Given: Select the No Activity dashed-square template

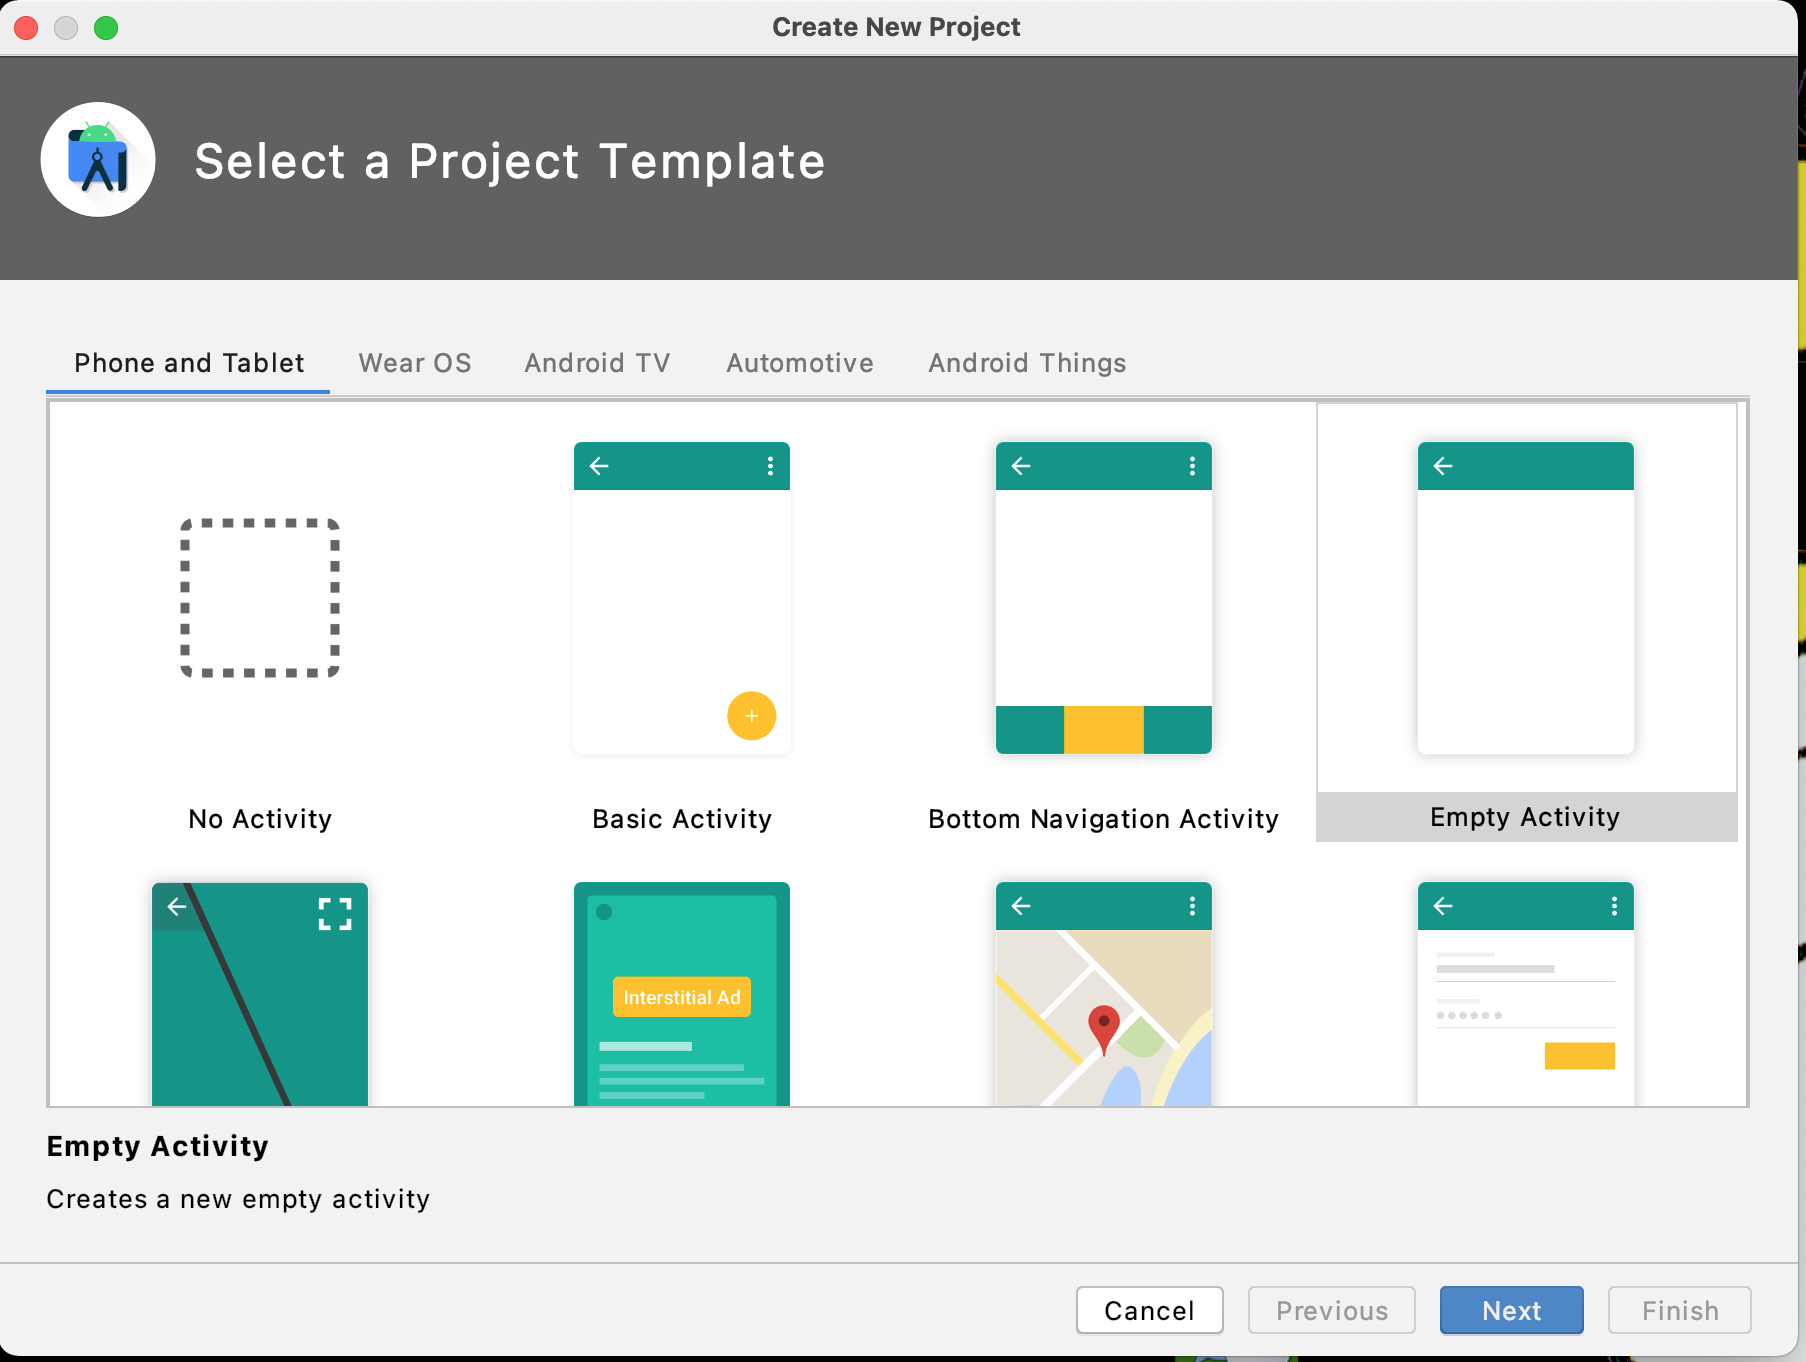Looking at the screenshot, I should (260, 598).
